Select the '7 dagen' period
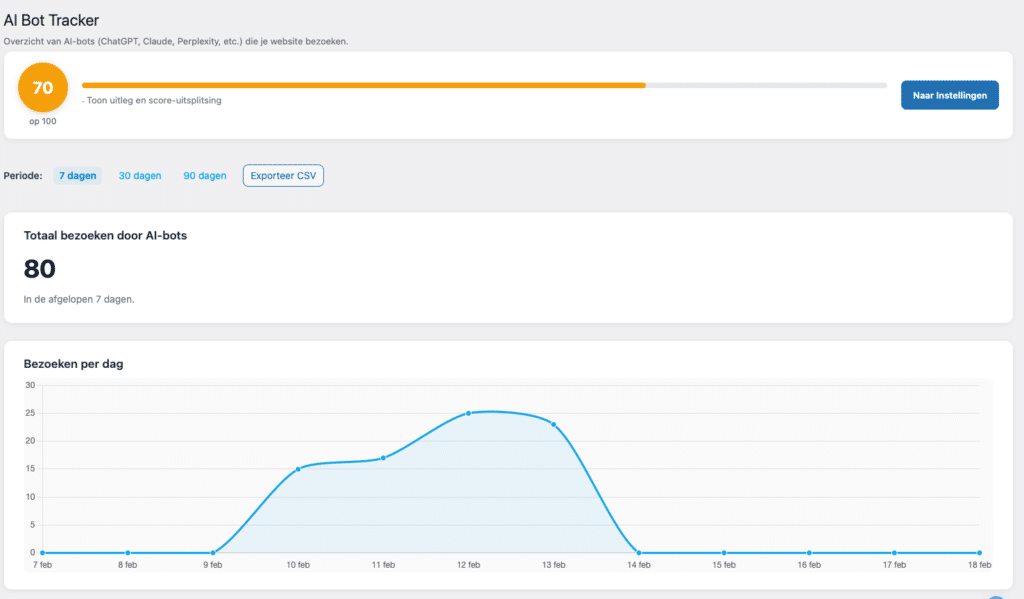Image resolution: width=1024 pixels, height=599 pixels. (78, 176)
